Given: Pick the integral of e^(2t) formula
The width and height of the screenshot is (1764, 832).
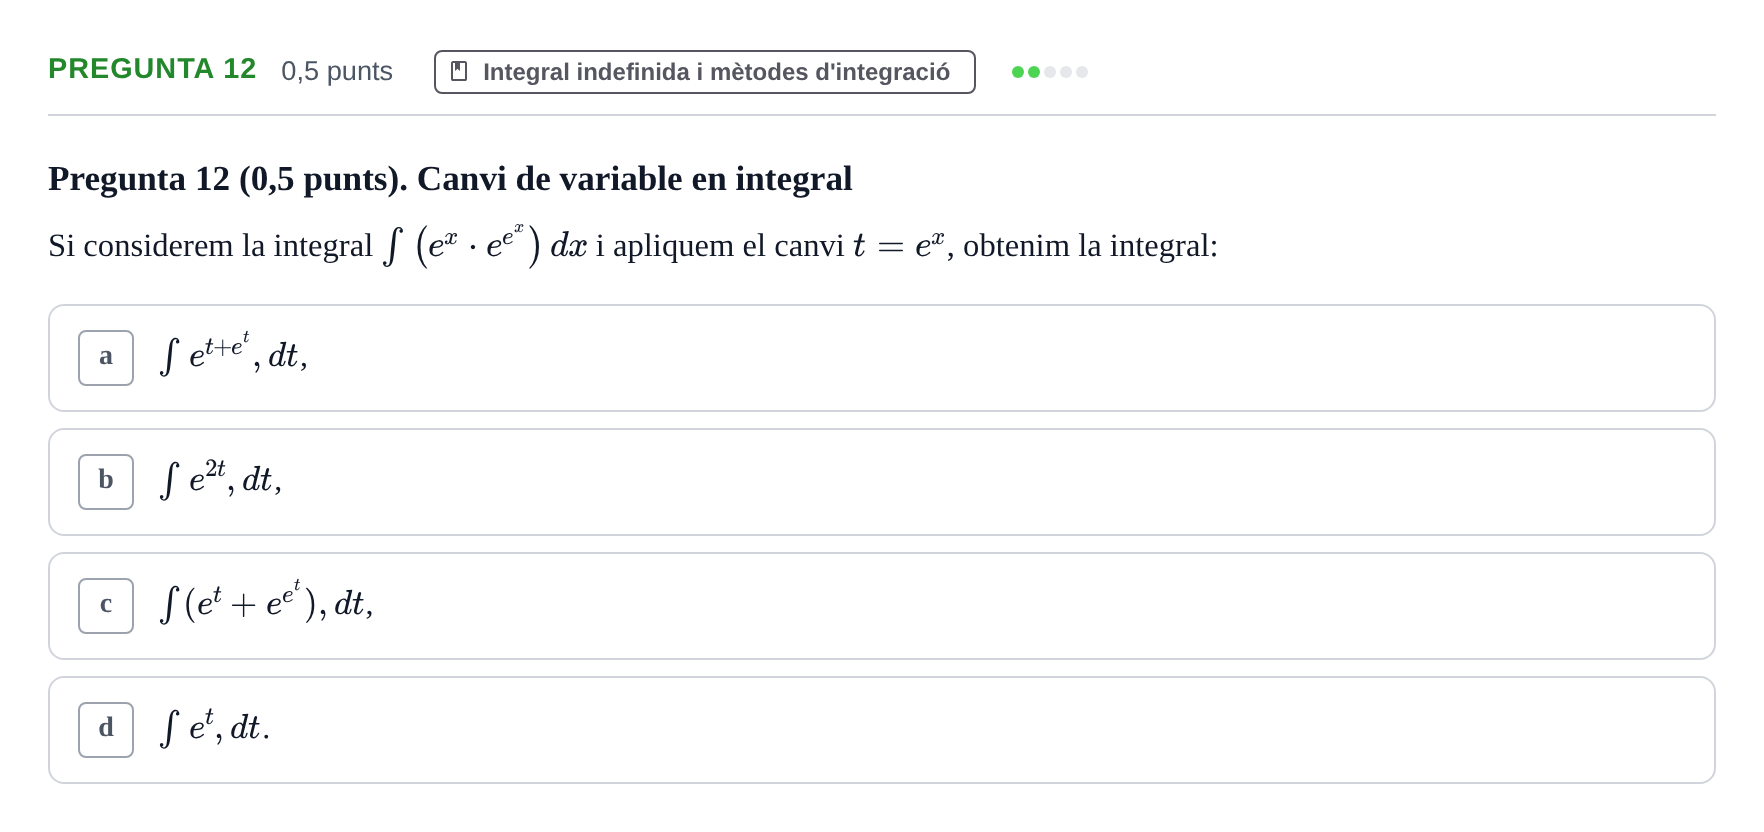Looking at the screenshot, I should [x=221, y=478].
